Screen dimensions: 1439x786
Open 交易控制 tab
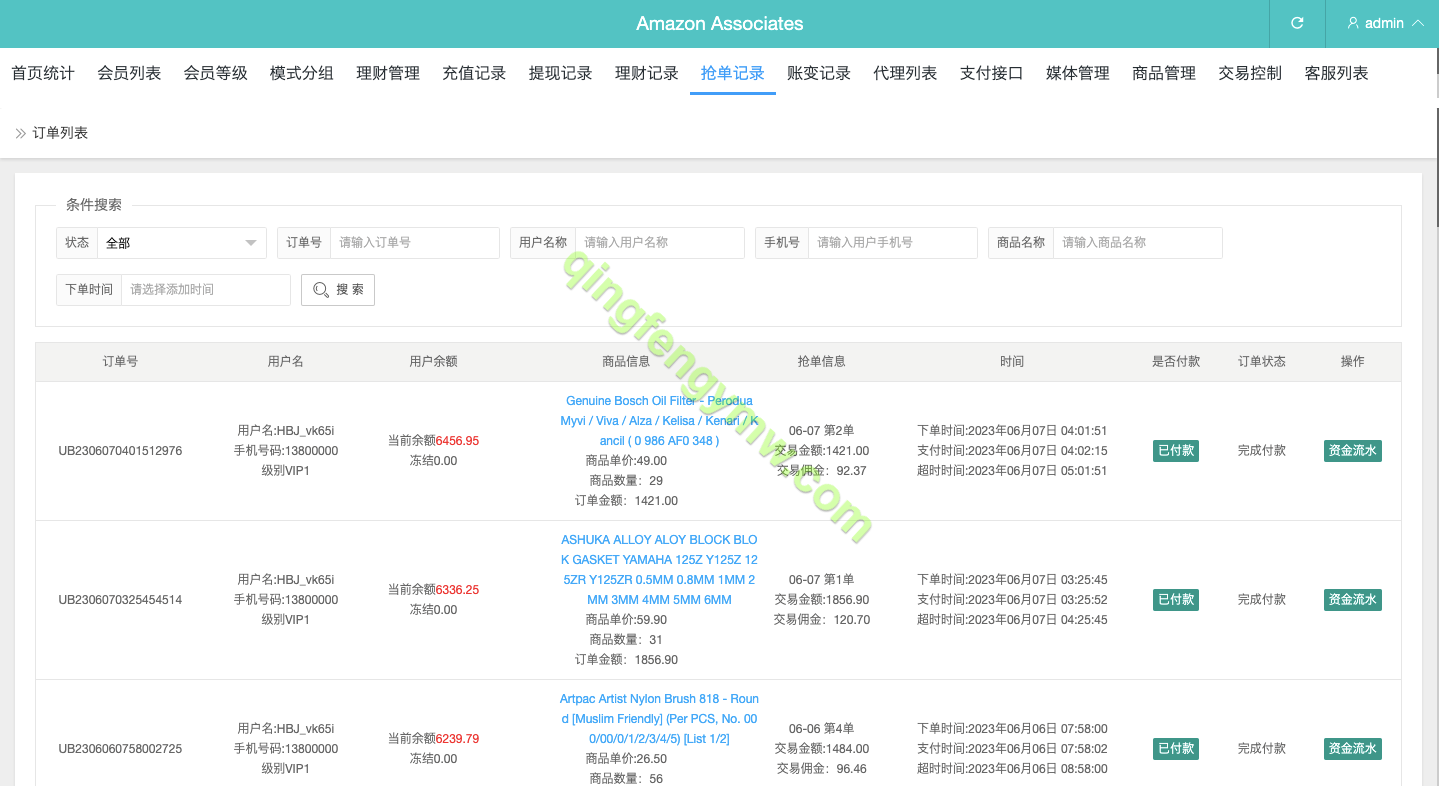tap(1250, 73)
